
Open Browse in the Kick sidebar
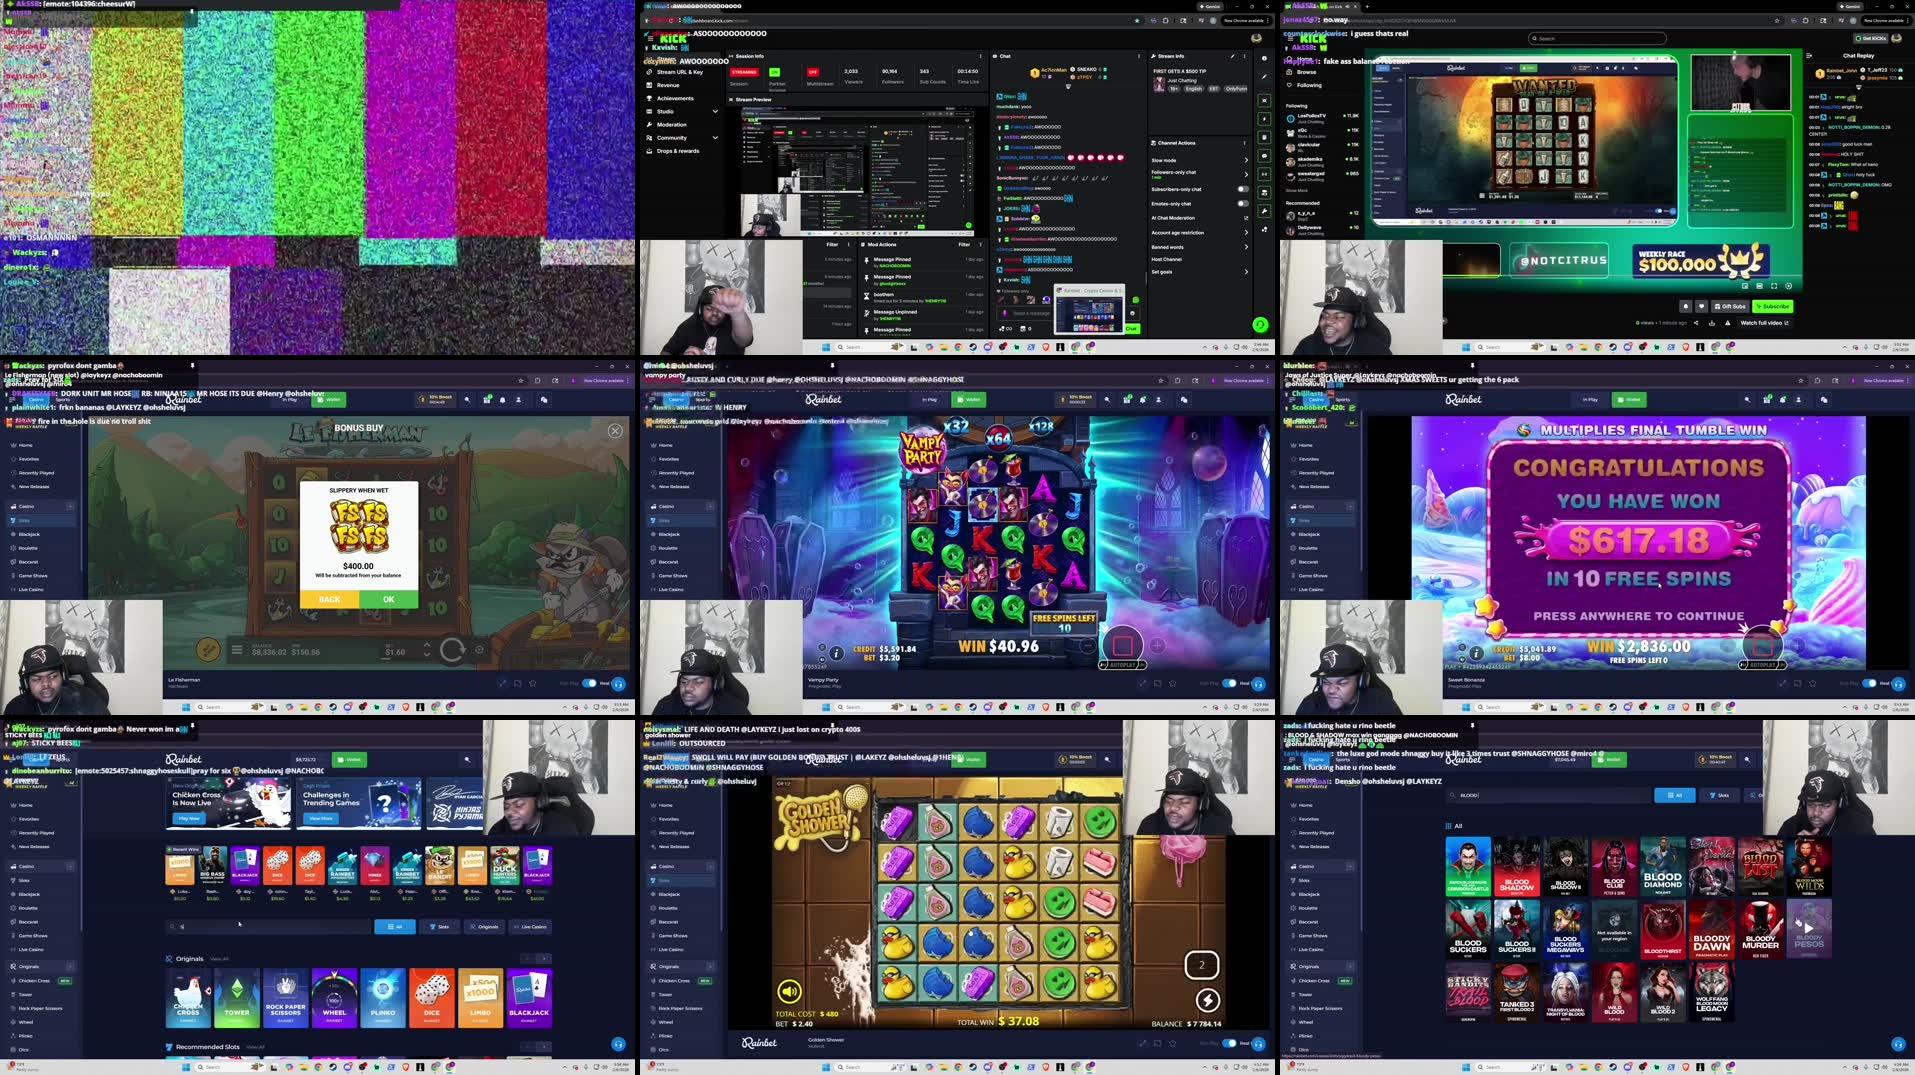pos(1303,71)
